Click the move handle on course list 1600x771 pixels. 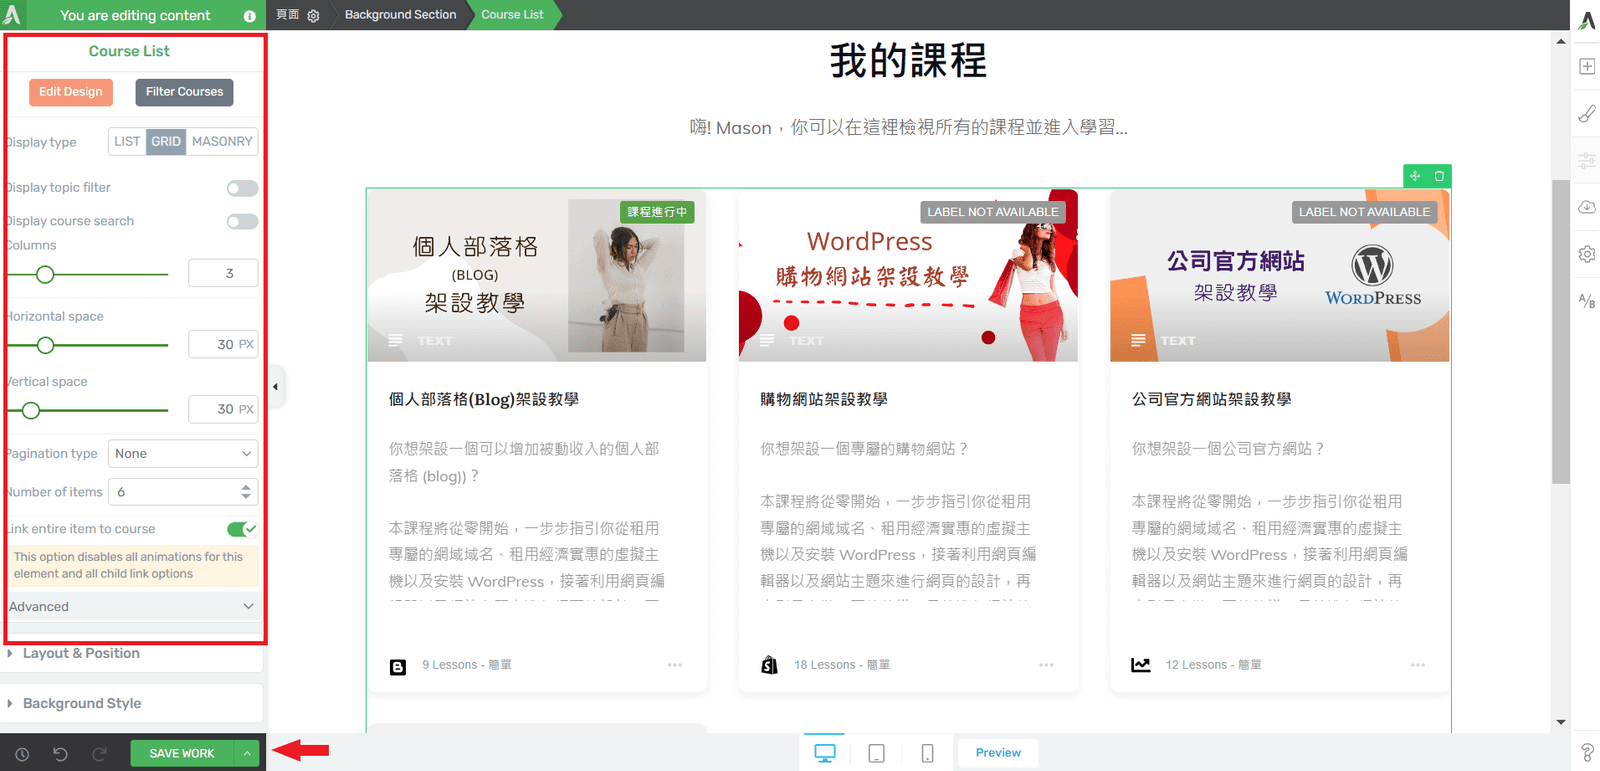(x=1415, y=176)
